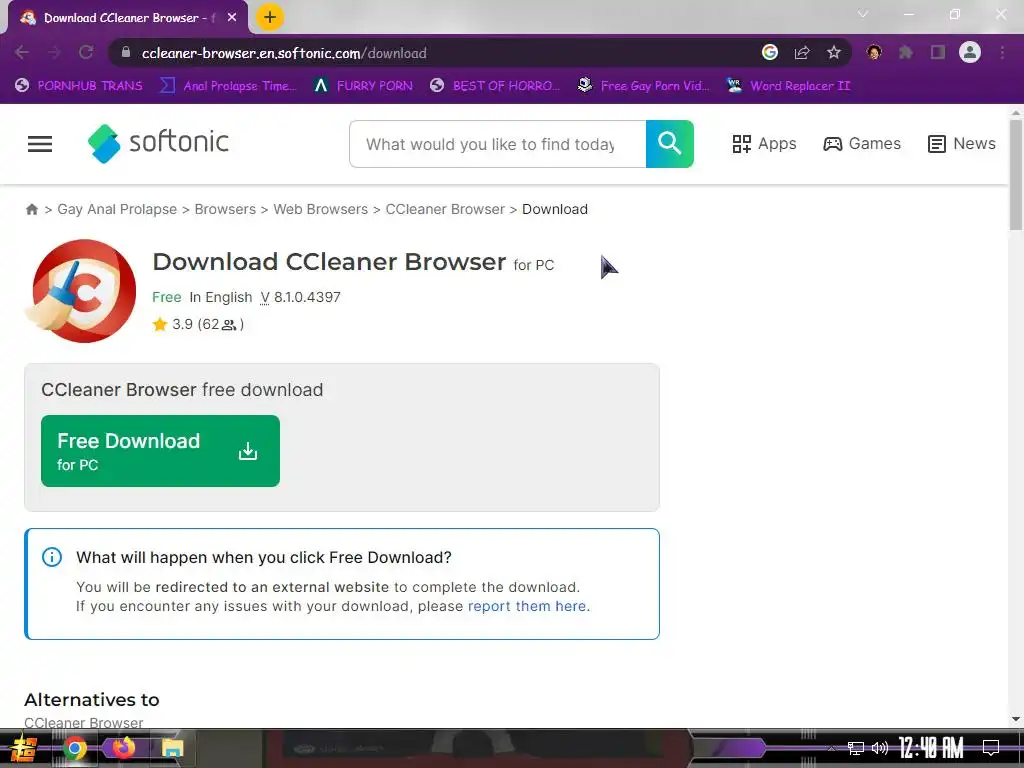Screen dimensions: 1024x768
Task: Open the Word Replacer II bookmark
Action: tap(789, 86)
